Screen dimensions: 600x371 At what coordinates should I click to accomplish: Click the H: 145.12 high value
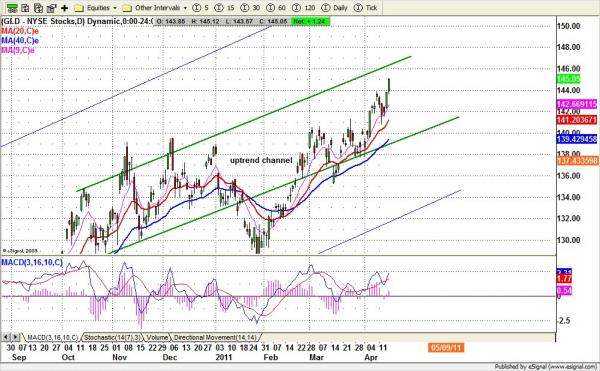205,21
